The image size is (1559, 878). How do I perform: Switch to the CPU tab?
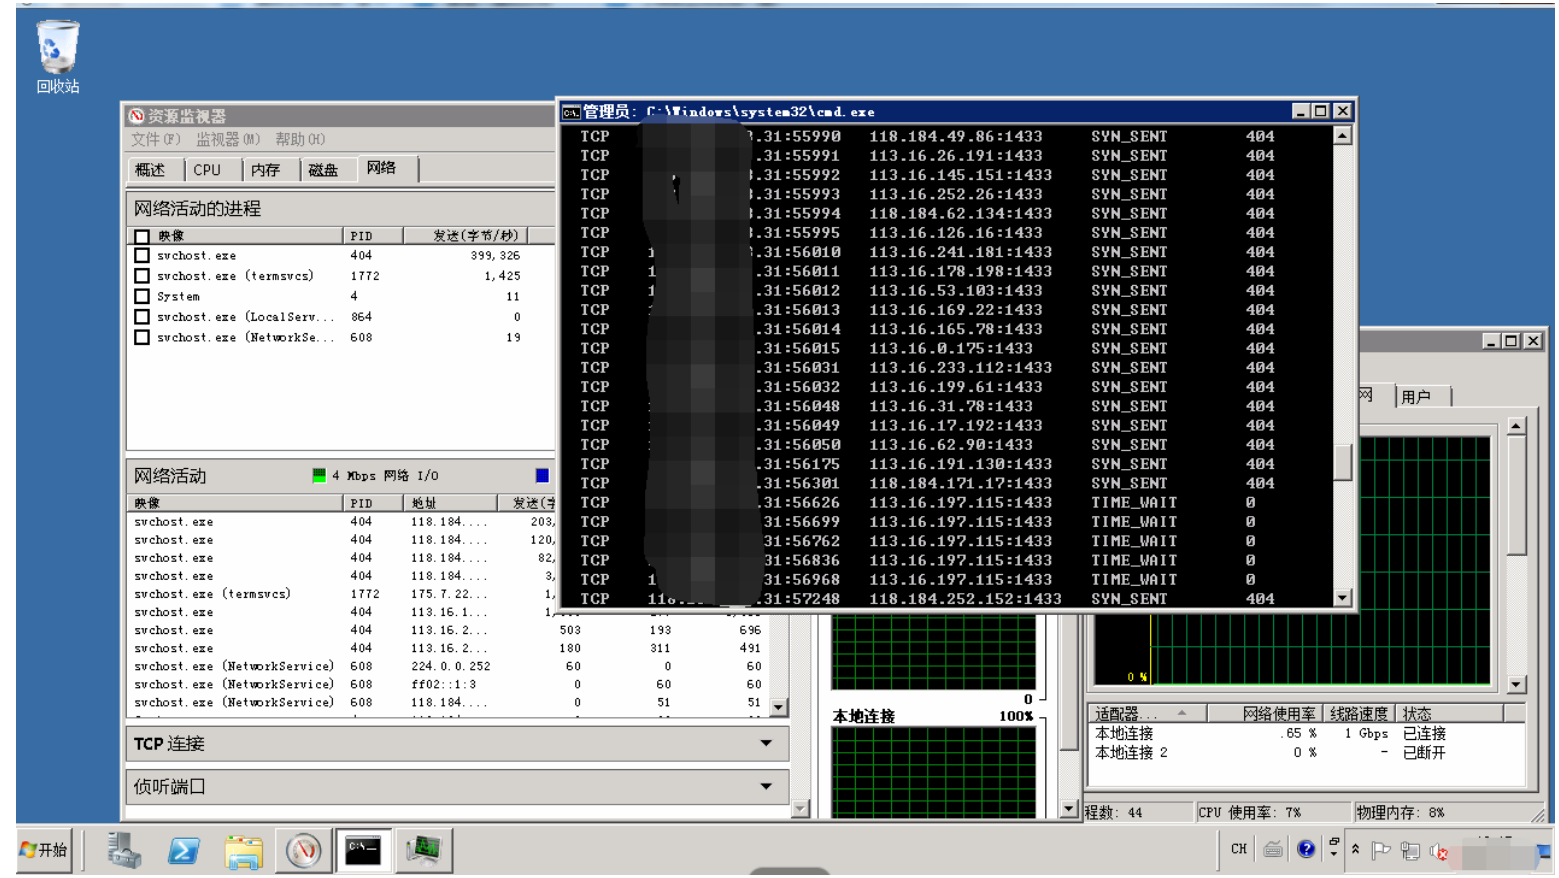(207, 170)
